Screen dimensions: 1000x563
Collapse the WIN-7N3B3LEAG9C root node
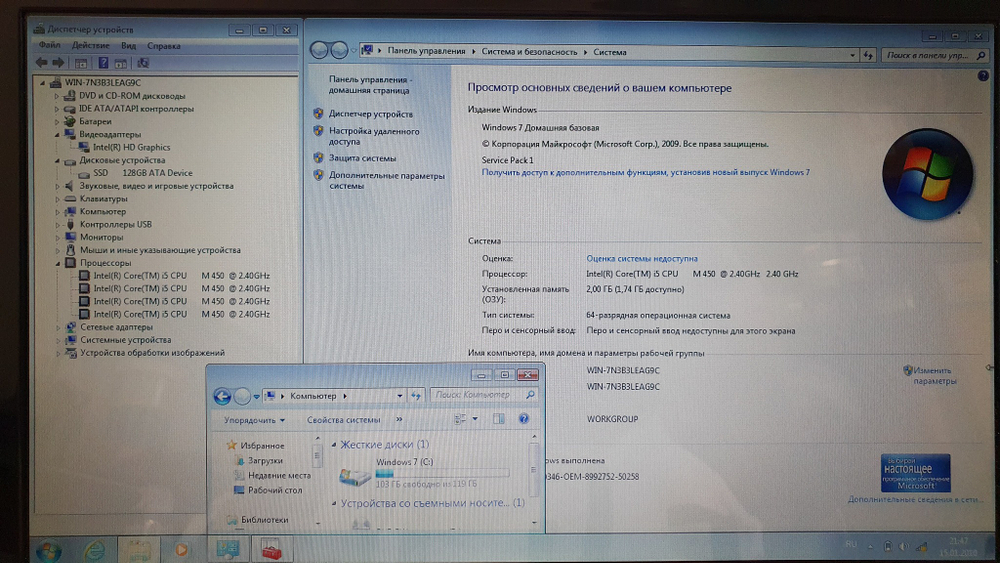tap(43, 83)
